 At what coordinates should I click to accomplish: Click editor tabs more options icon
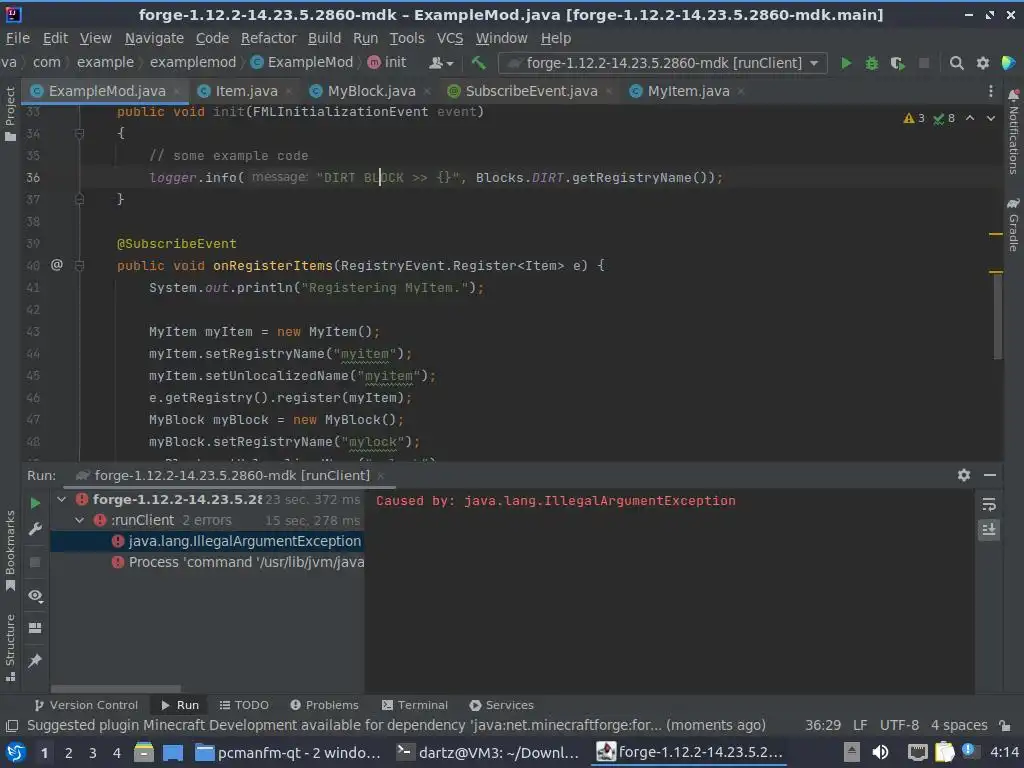(x=991, y=91)
